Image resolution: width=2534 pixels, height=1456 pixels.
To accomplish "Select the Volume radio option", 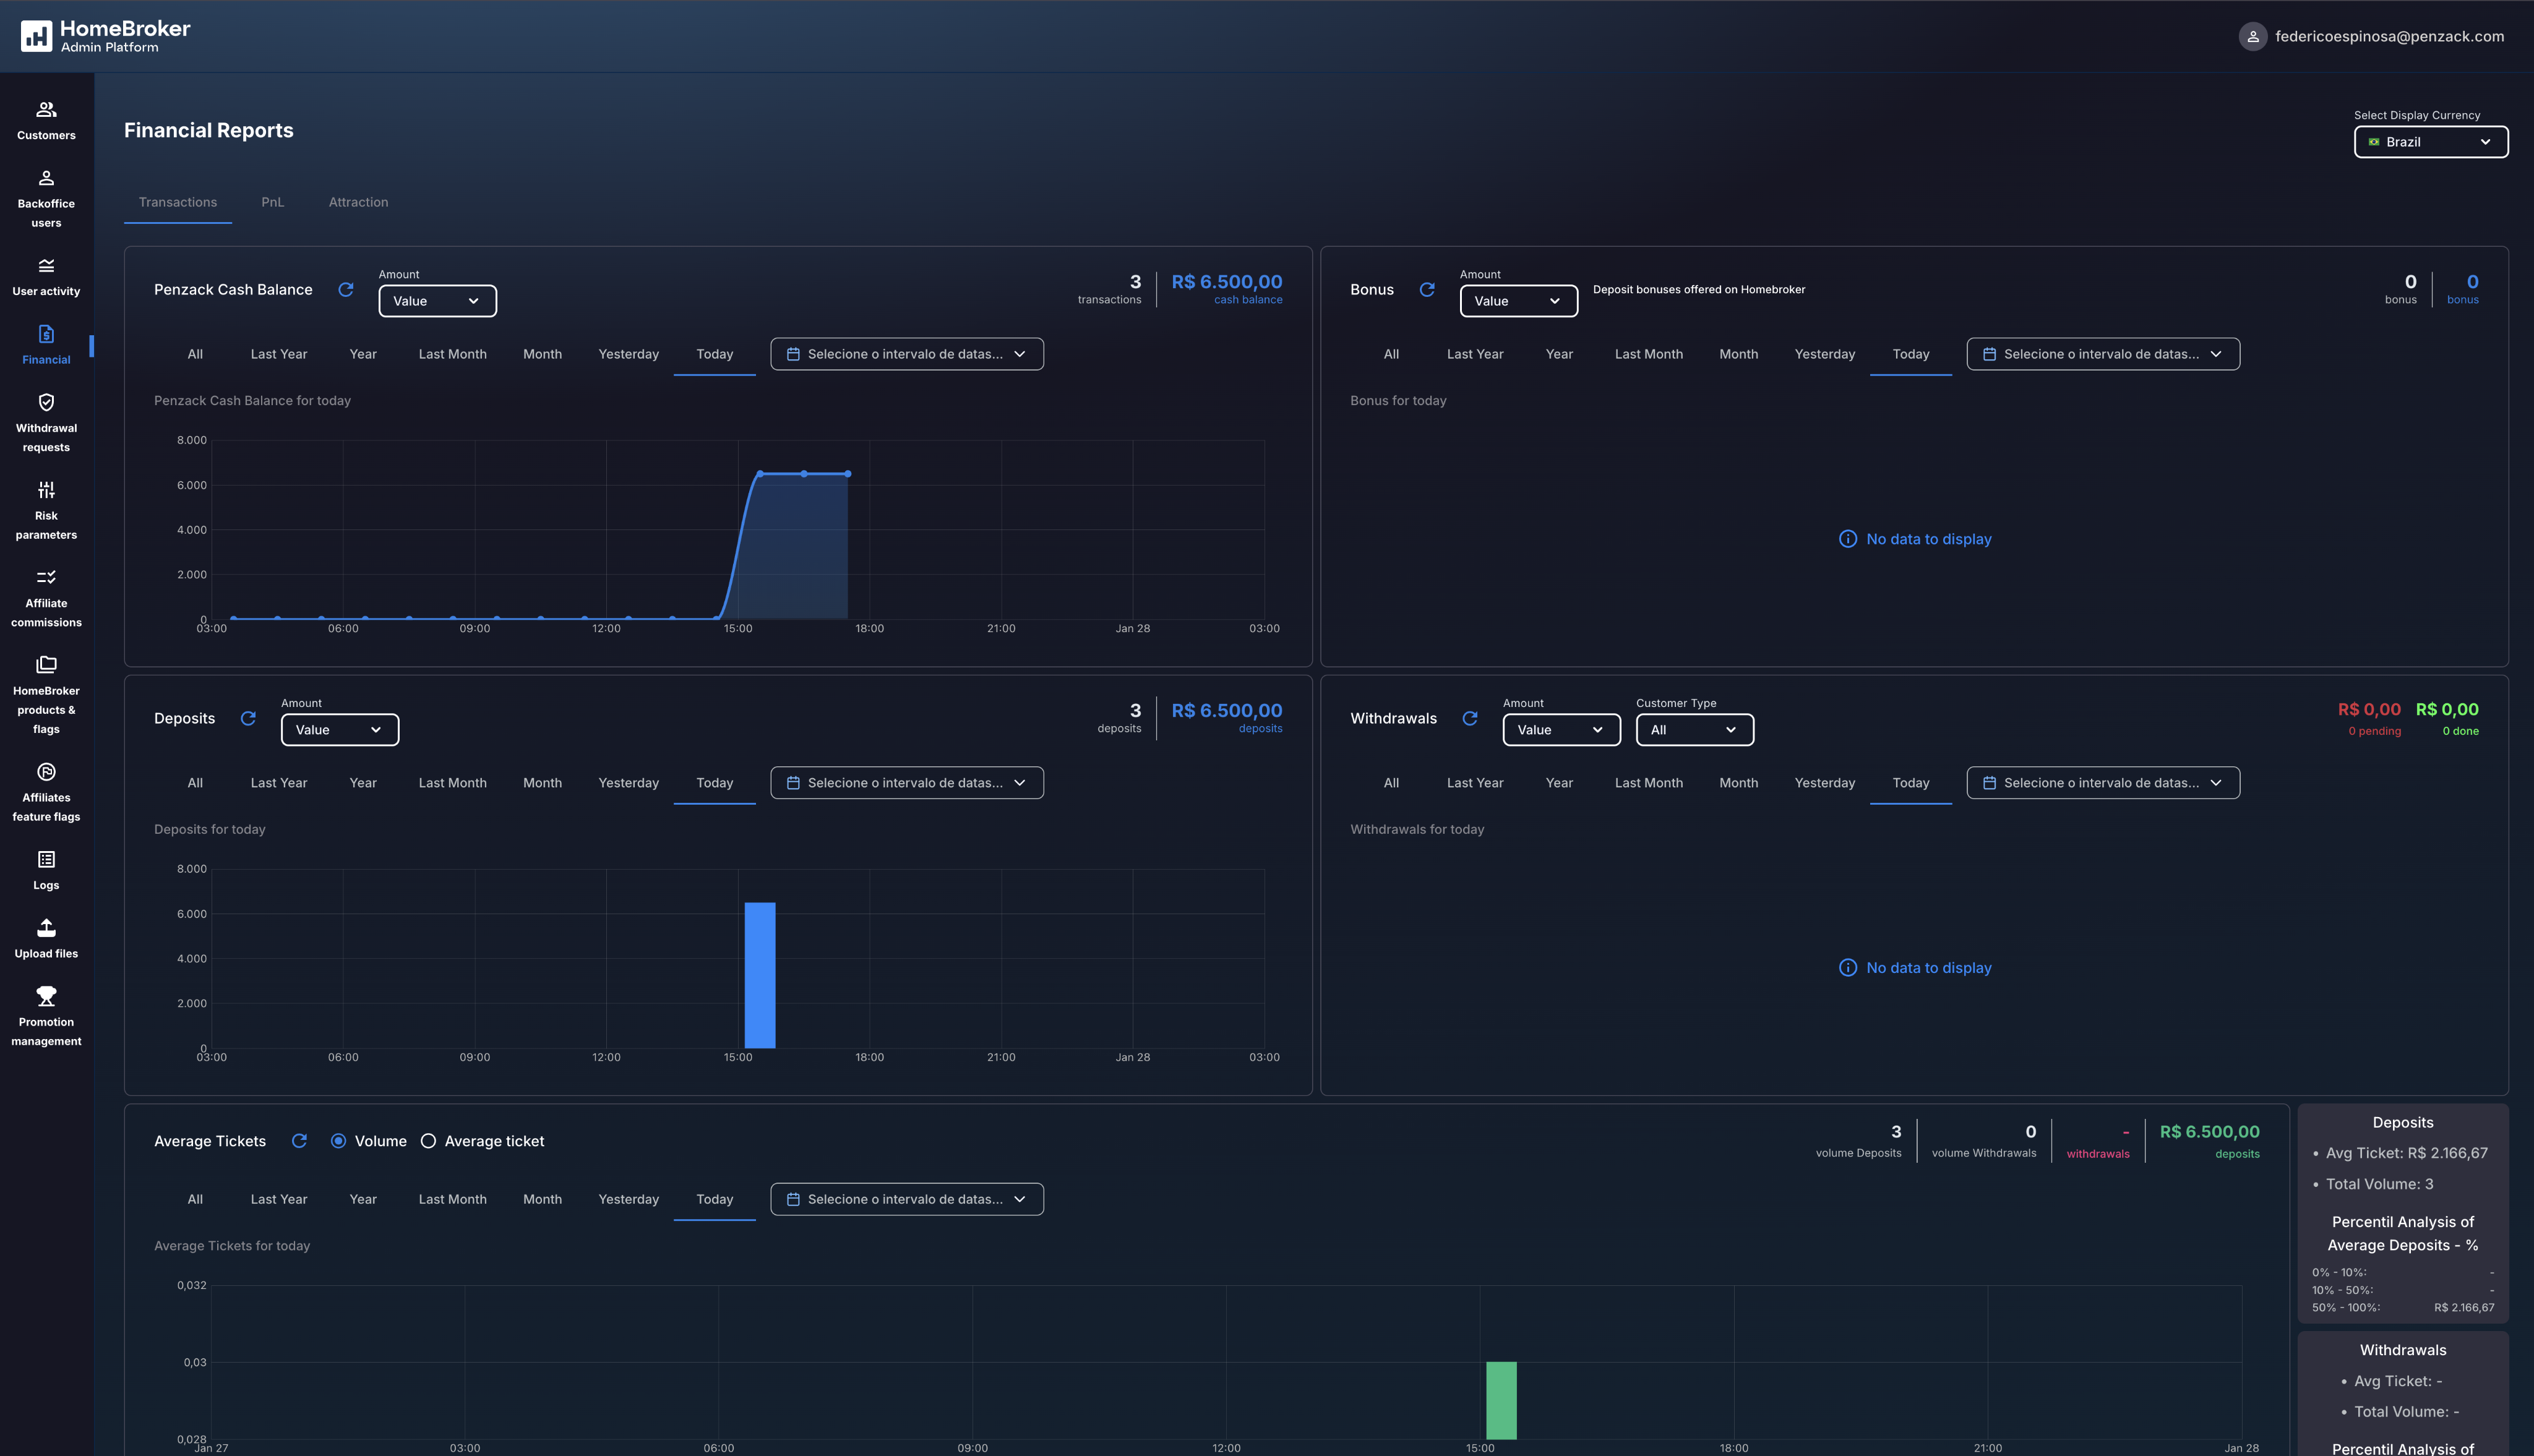I will [339, 1141].
